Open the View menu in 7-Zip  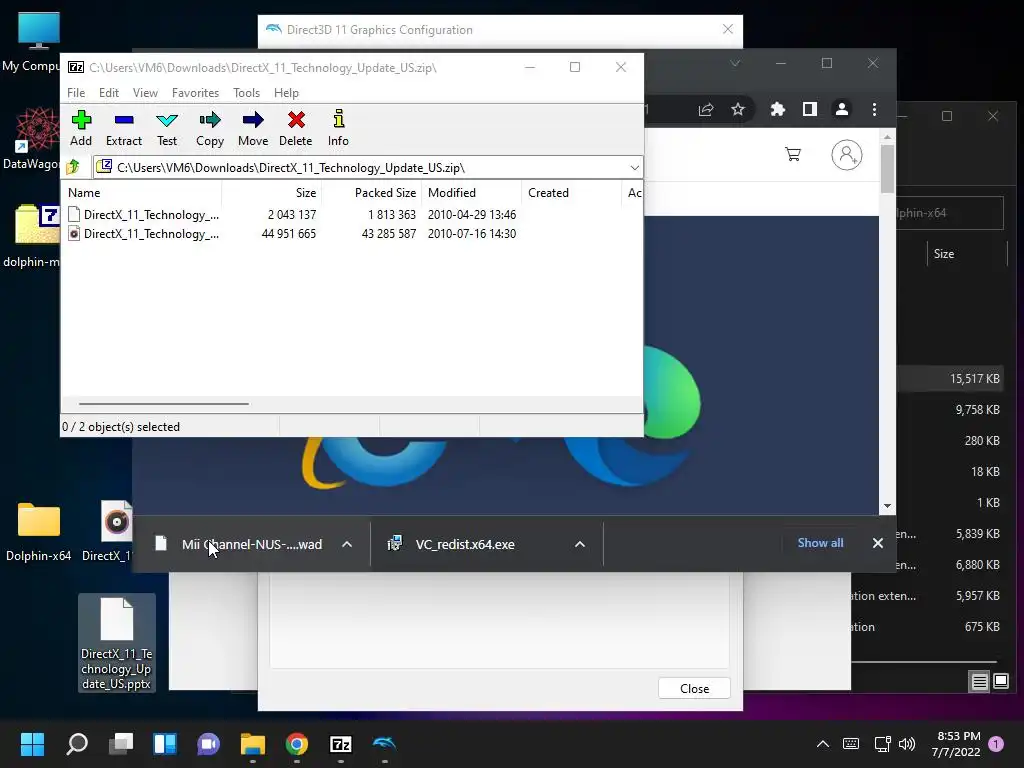[146, 93]
